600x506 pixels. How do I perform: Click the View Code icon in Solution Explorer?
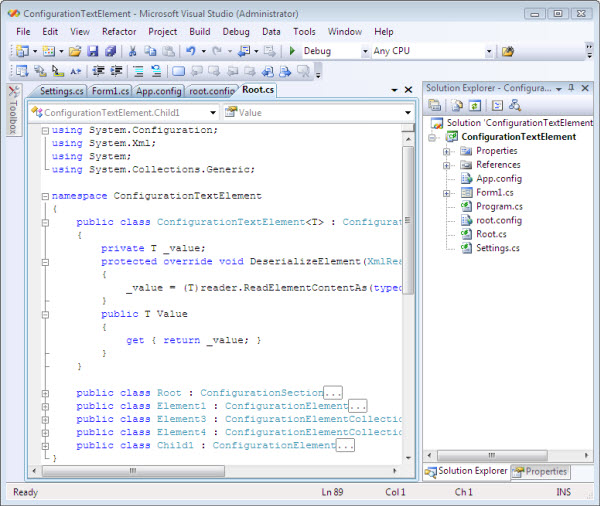497,105
